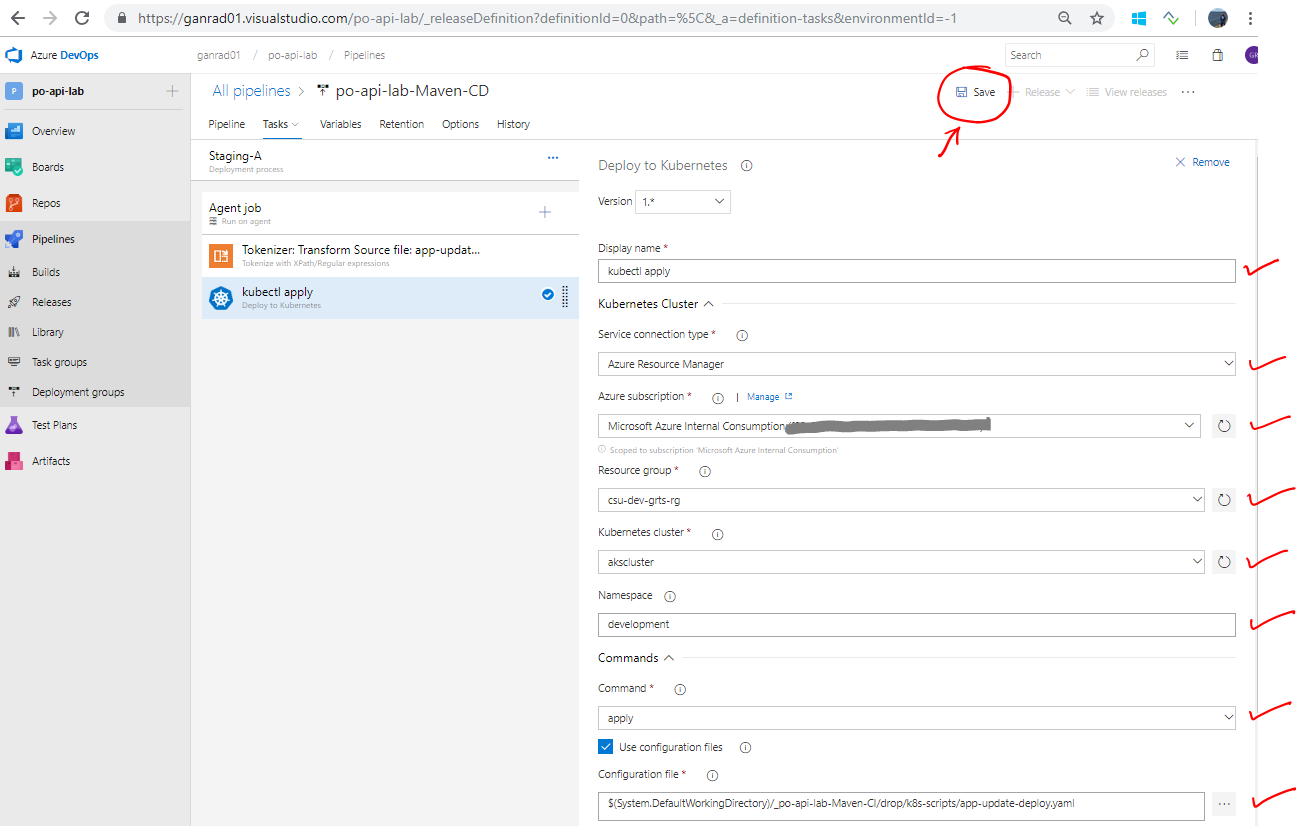1296x826 pixels.
Task: Select the kubectl apply task row
Action: tap(390, 298)
